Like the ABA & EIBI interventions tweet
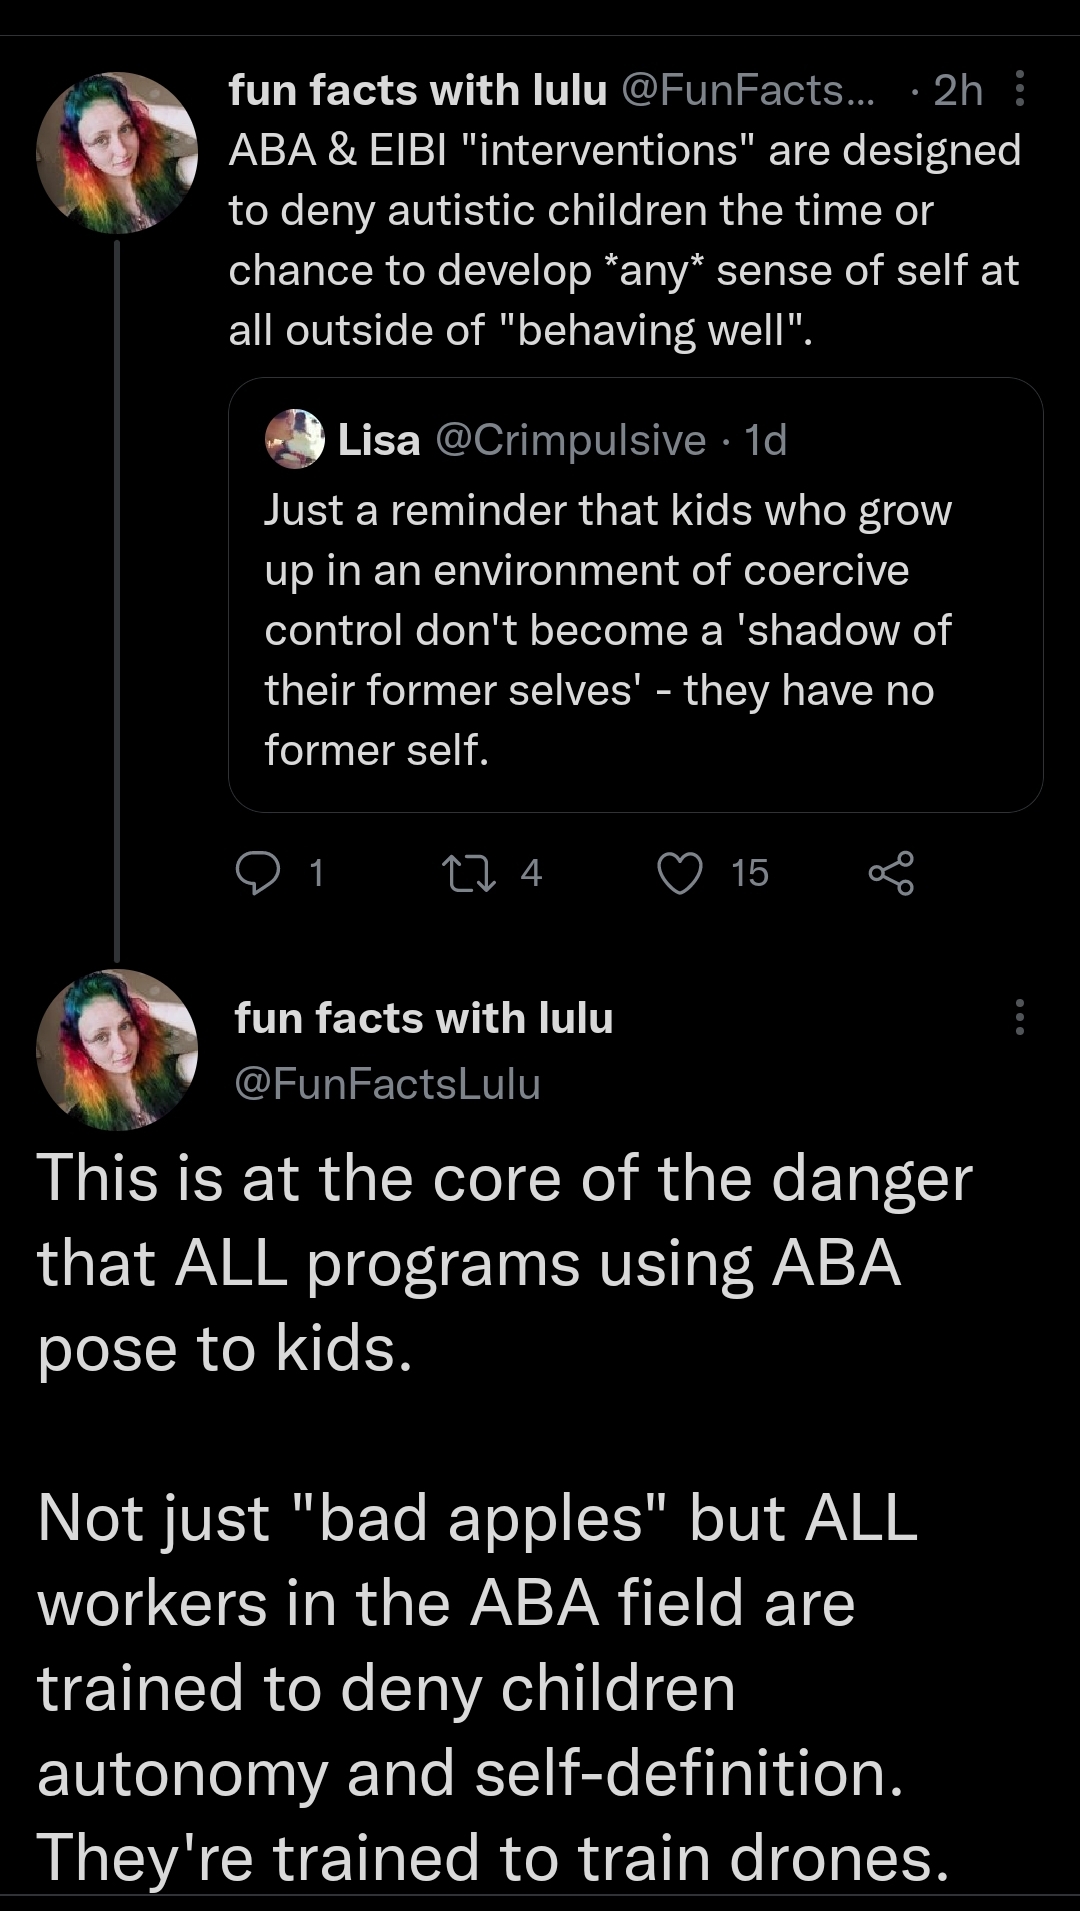1080x1911 pixels. (x=679, y=873)
